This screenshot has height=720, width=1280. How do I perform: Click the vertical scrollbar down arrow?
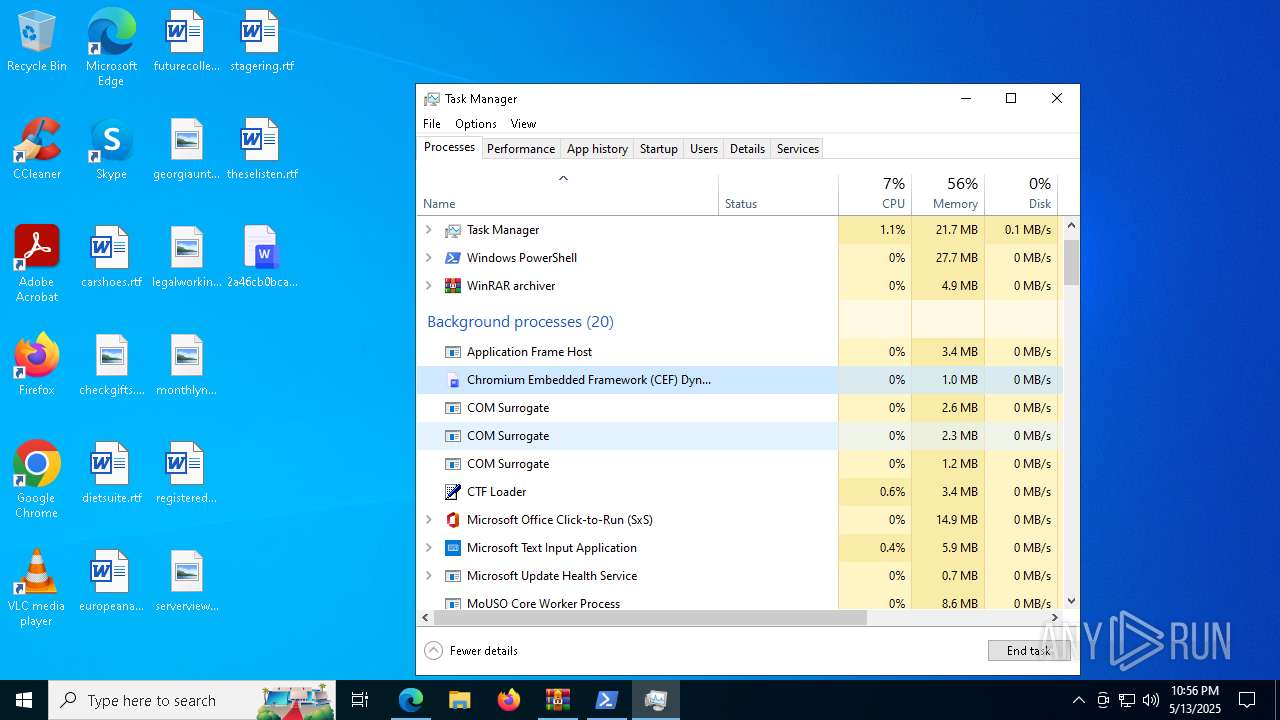[1071, 601]
